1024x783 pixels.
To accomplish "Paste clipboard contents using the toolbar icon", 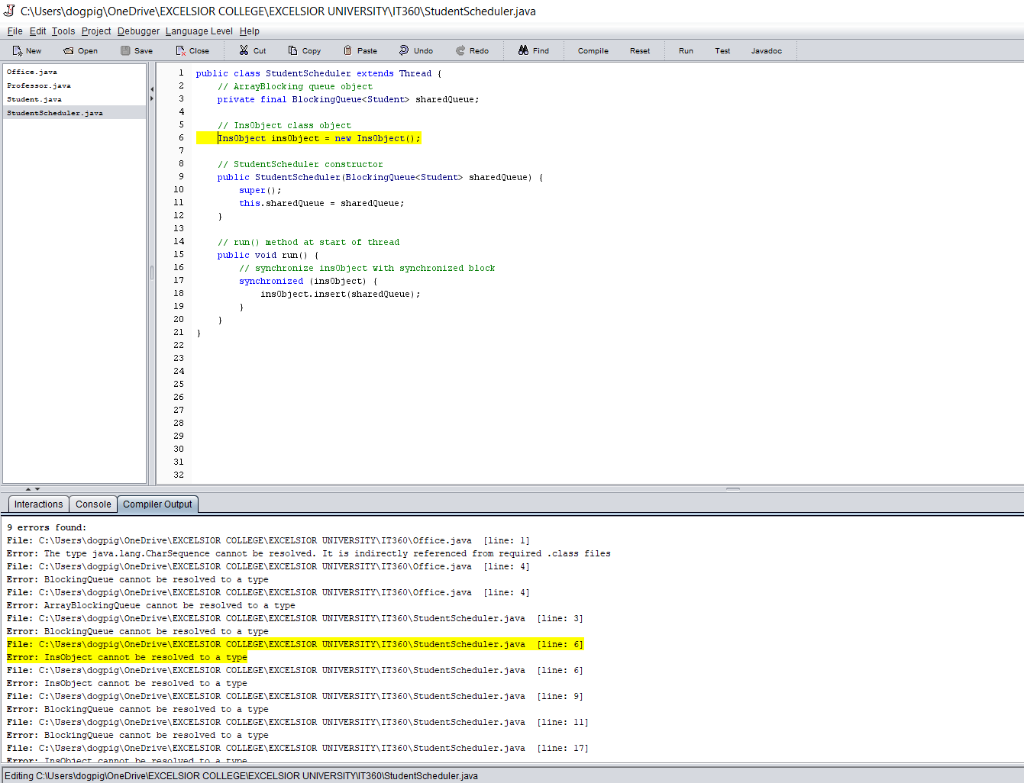I will point(360,50).
